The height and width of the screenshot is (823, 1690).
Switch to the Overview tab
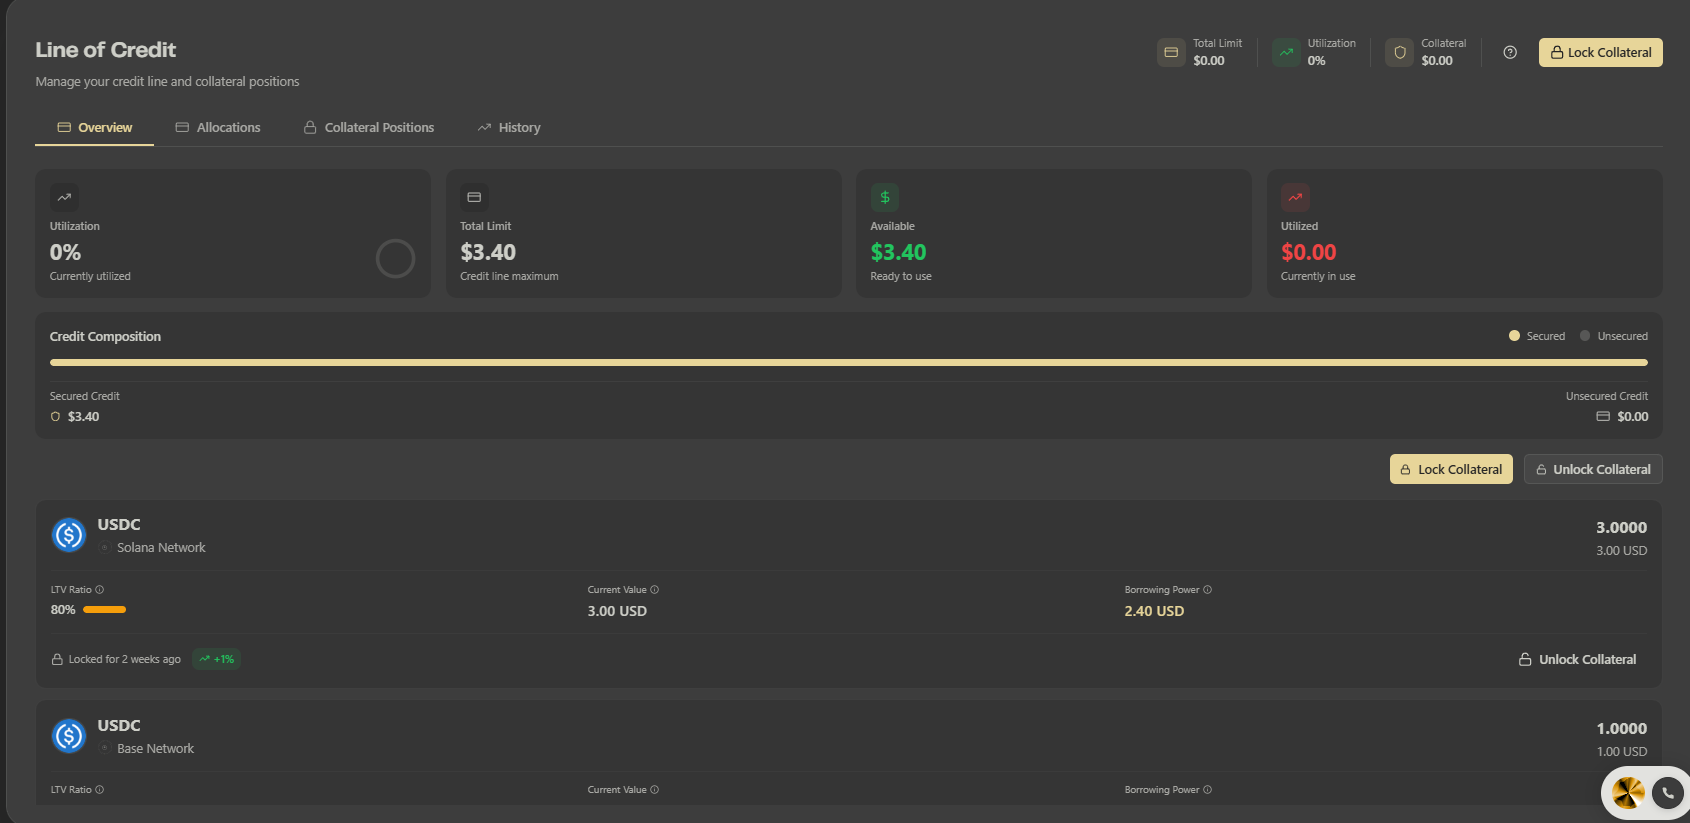[x=95, y=128]
